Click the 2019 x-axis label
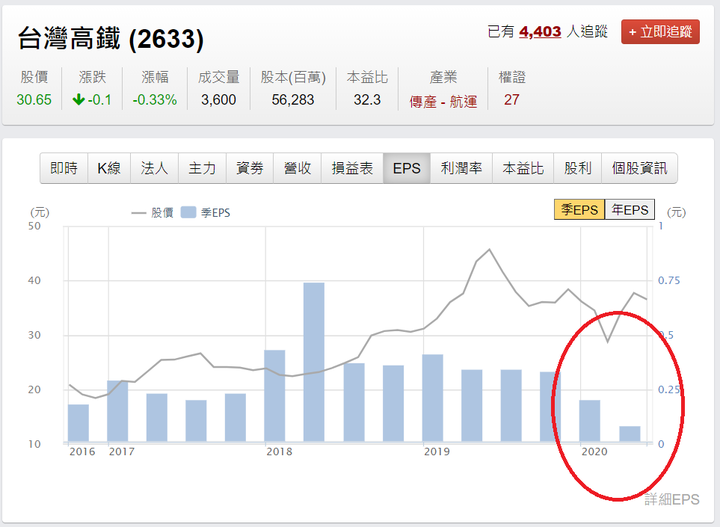The width and height of the screenshot is (720, 527). 437,452
